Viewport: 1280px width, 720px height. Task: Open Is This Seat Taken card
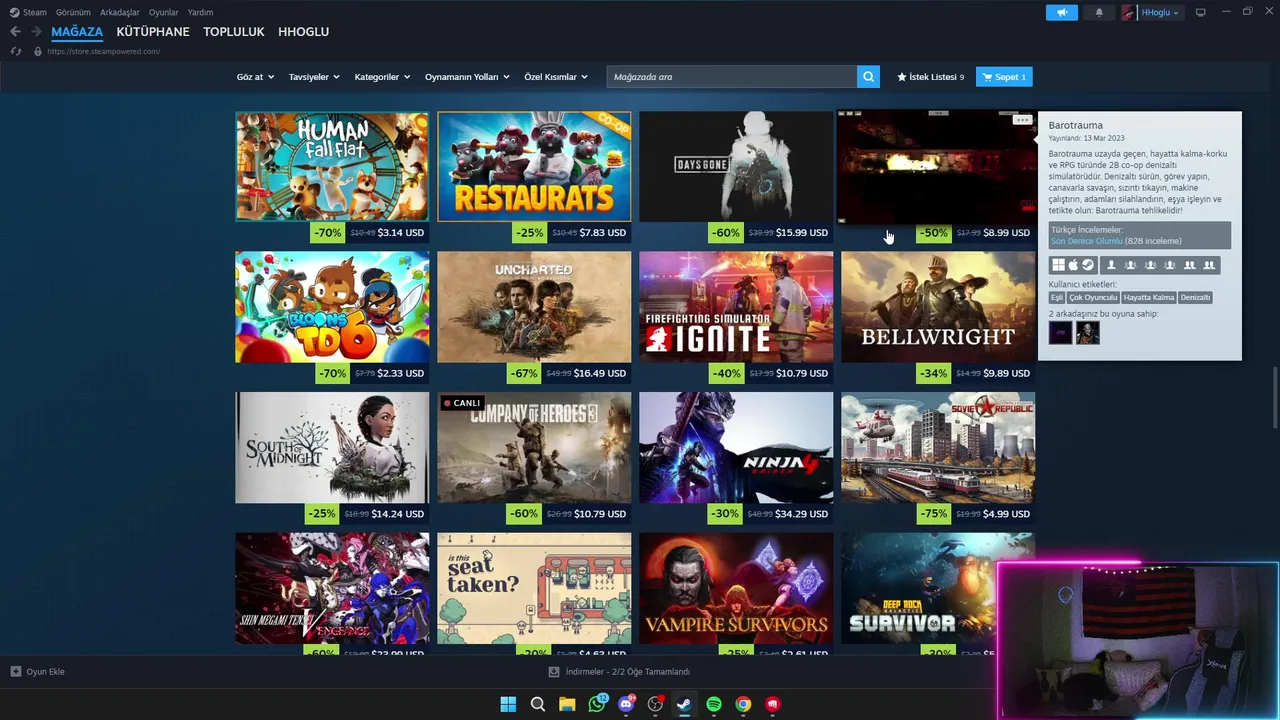pyautogui.click(x=534, y=588)
